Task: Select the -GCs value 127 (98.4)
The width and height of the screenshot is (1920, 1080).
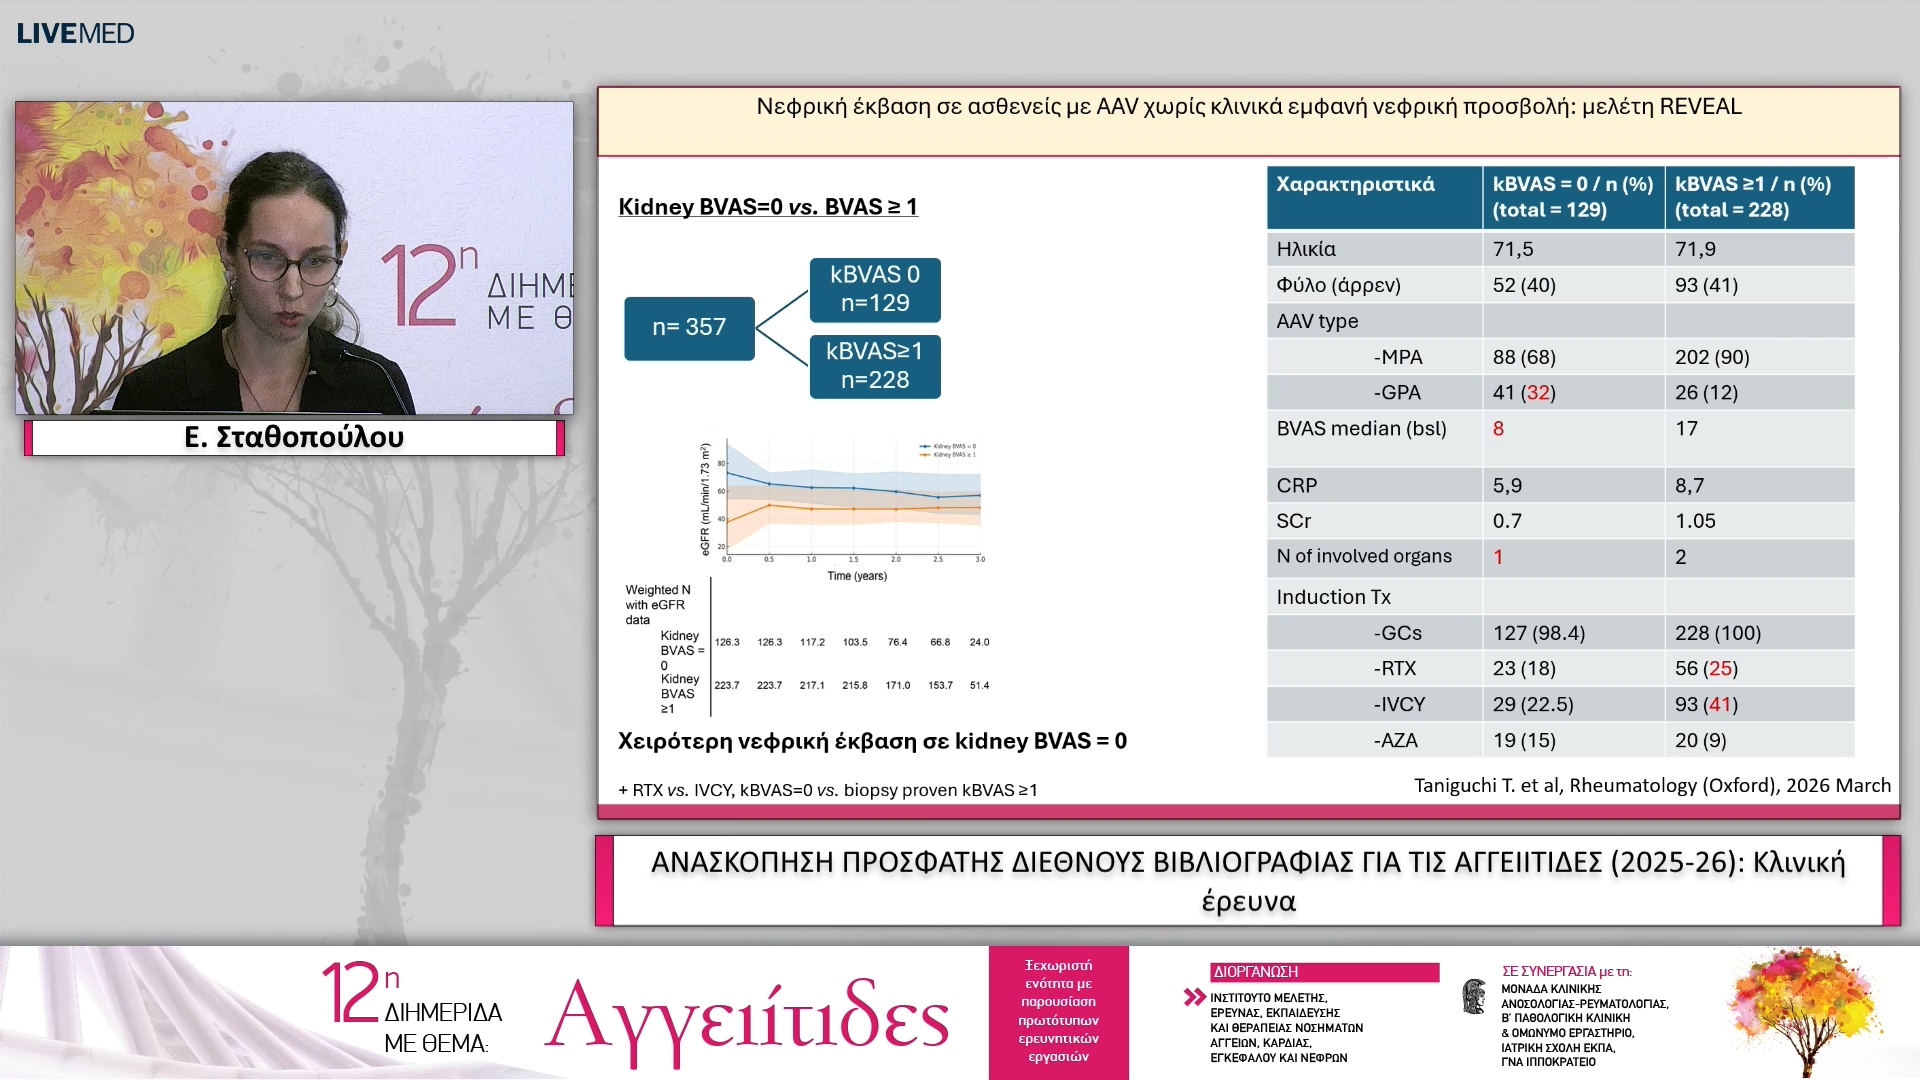Action: click(x=1539, y=633)
